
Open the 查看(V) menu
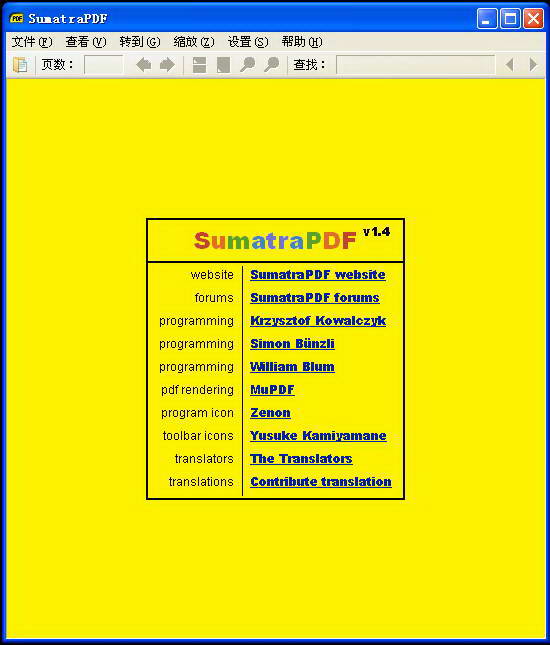(x=86, y=42)
